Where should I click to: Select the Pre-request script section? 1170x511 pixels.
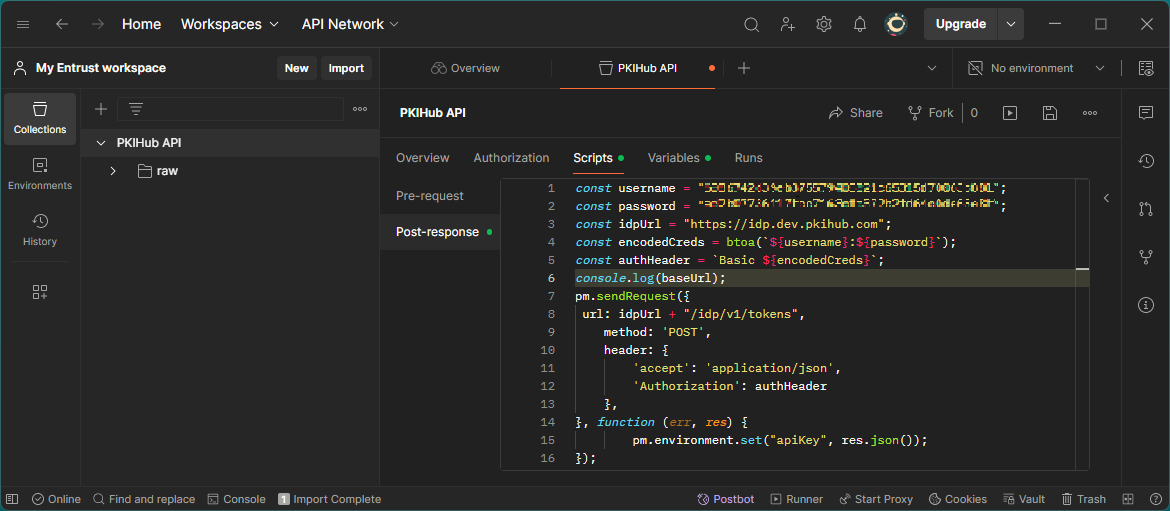[430, 196]
